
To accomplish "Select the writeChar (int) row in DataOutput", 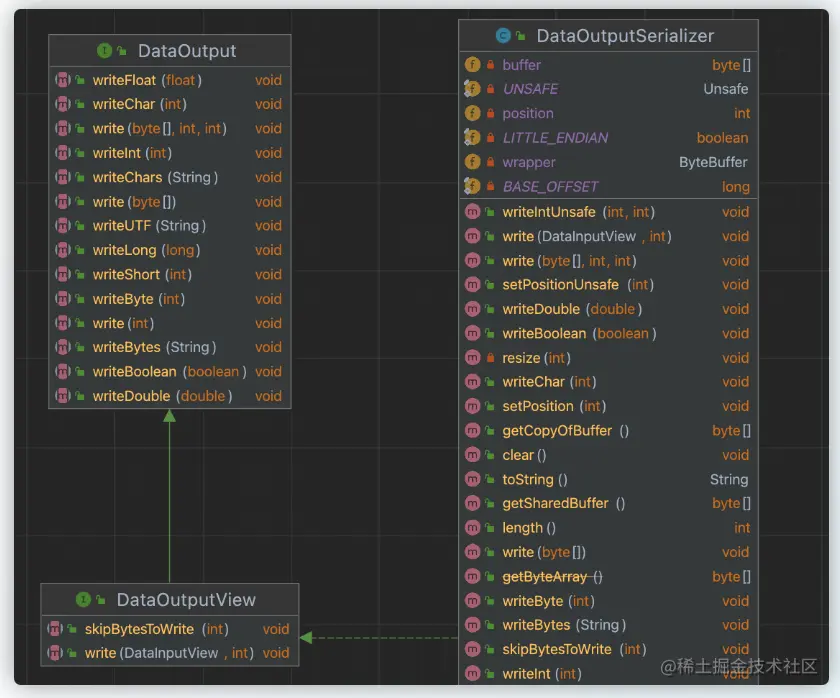I will pos(170,104).
